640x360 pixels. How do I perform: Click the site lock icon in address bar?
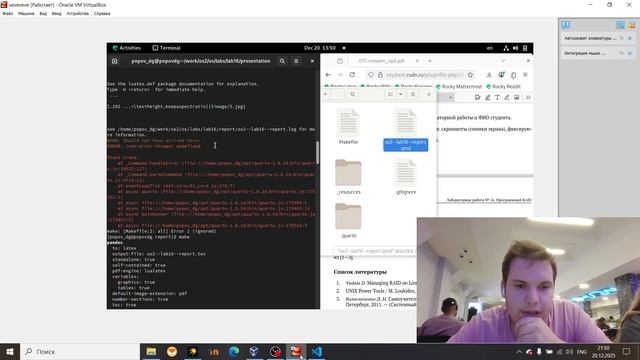pyautogui.click(x=380, y=75)
